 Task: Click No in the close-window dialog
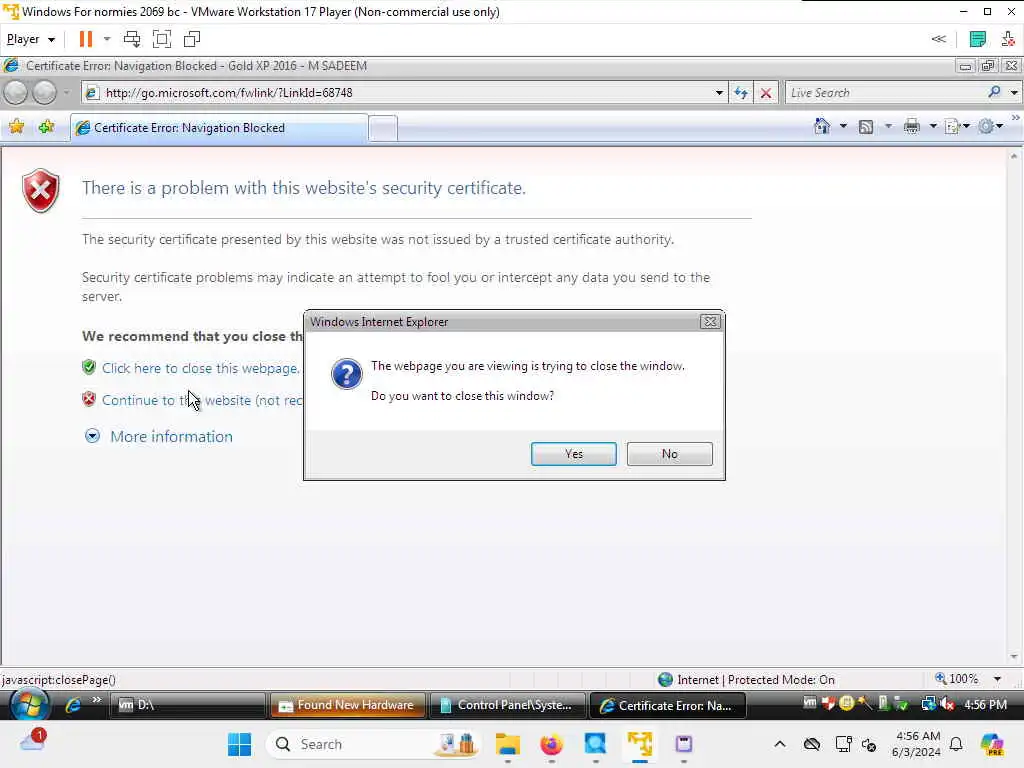click(669, 454)
